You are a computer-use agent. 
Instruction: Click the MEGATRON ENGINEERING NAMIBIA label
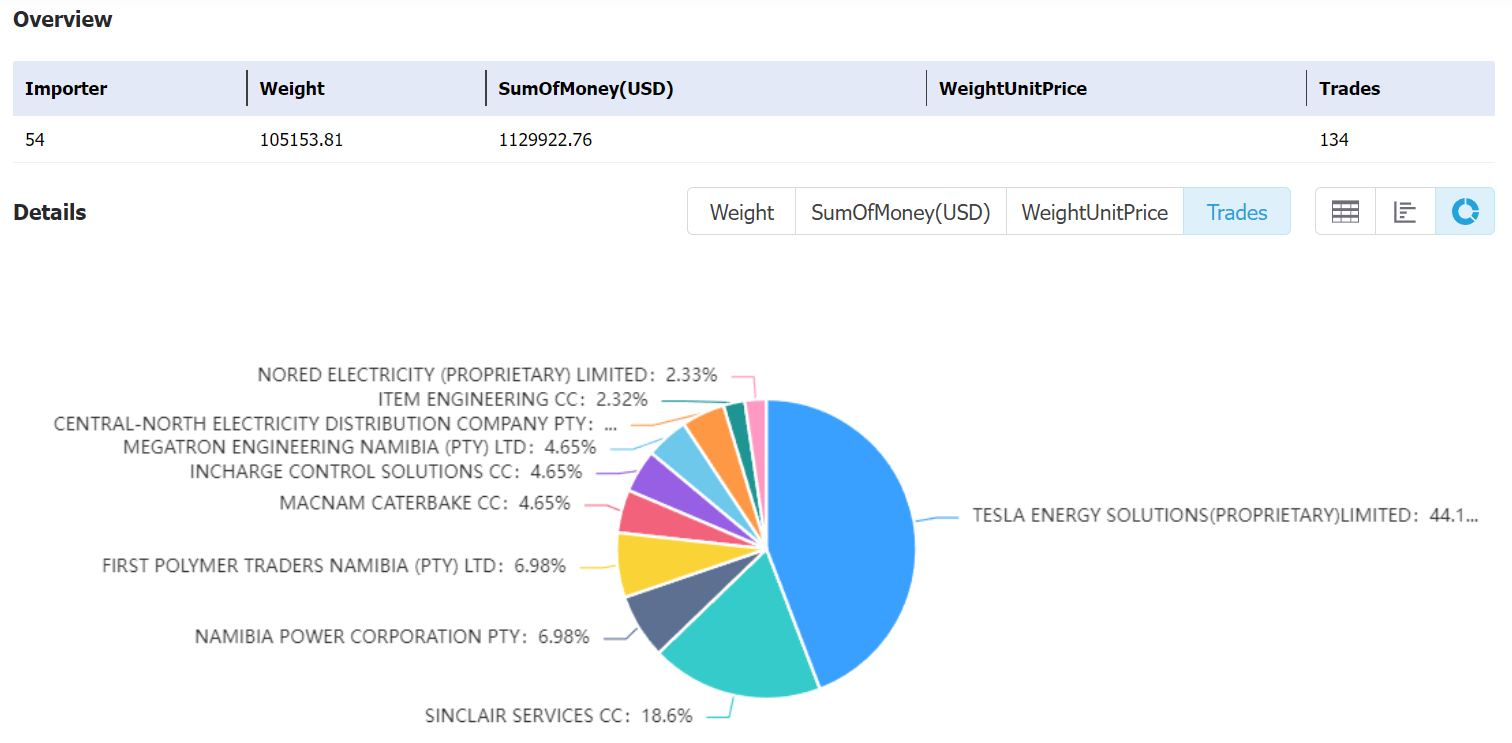coord(360,447)
